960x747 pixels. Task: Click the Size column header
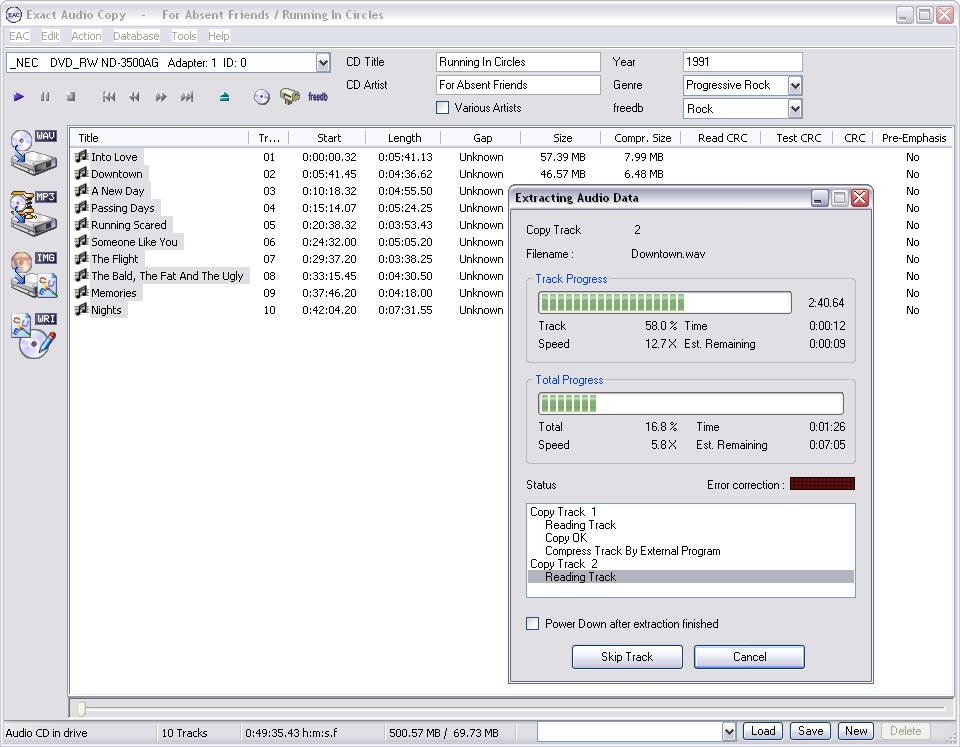[562, 138]
